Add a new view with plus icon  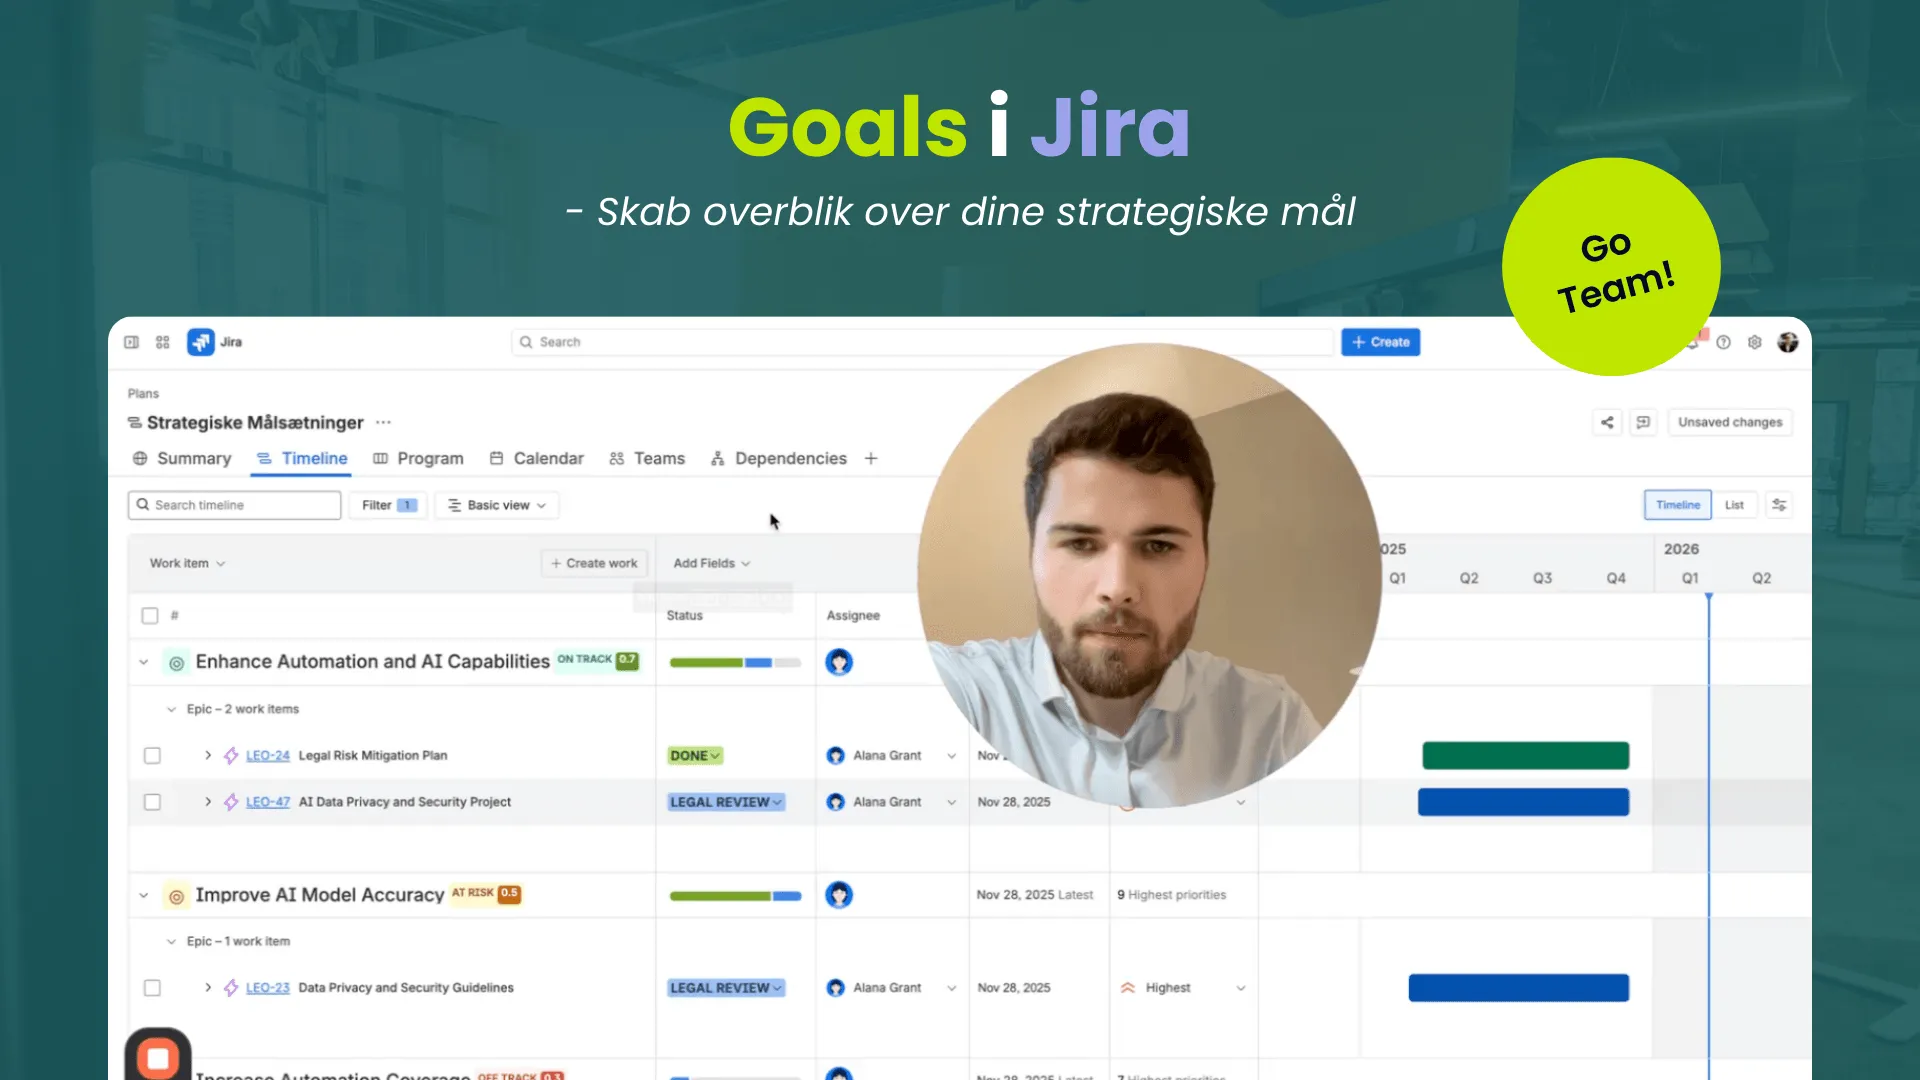coord(871,458)
